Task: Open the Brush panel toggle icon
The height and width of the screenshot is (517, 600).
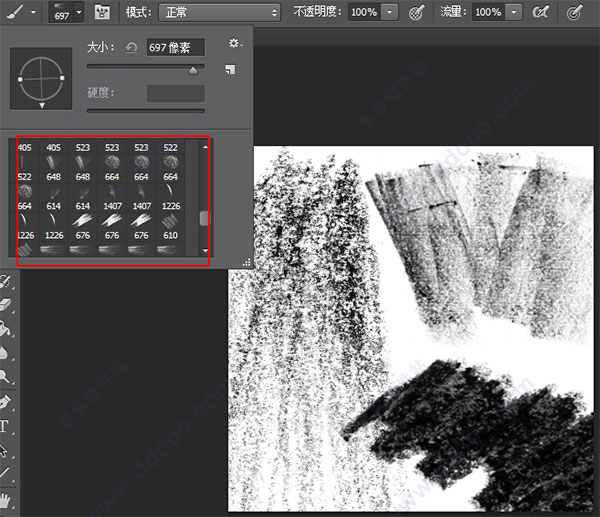Action: coord(102,12)
